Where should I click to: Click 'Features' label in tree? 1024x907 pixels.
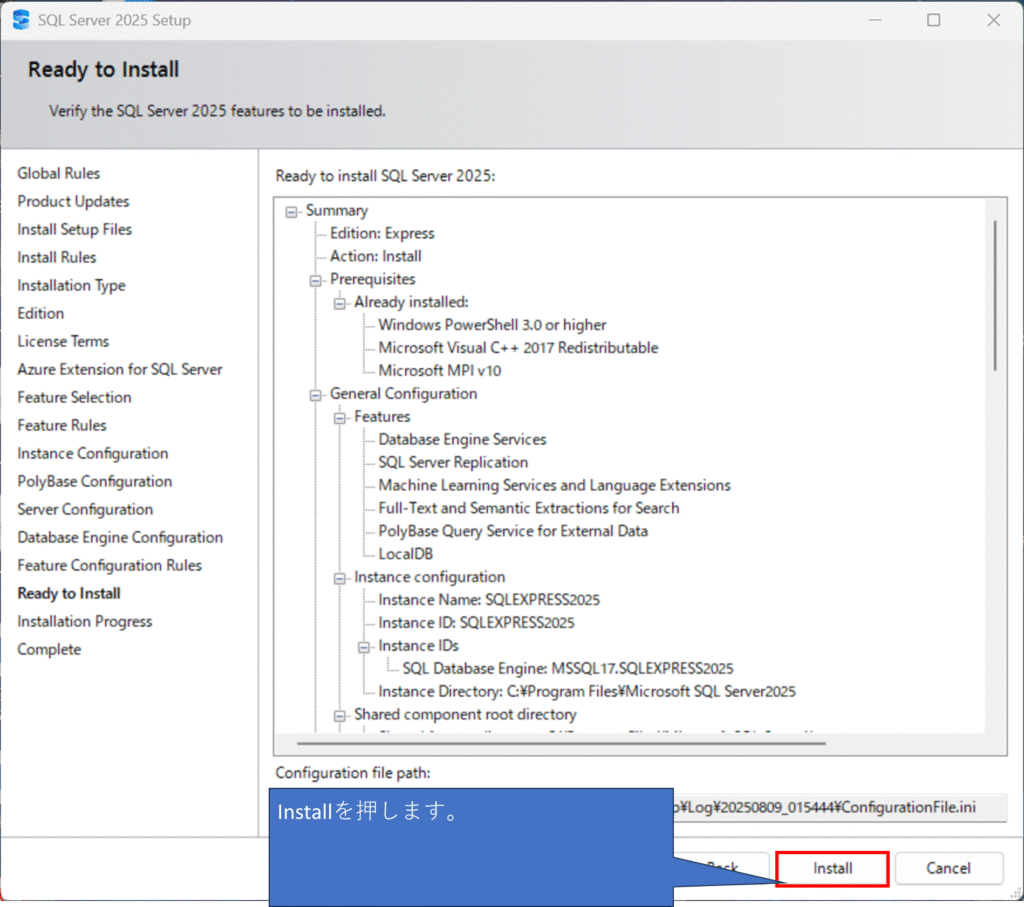[x=382, y=417]
